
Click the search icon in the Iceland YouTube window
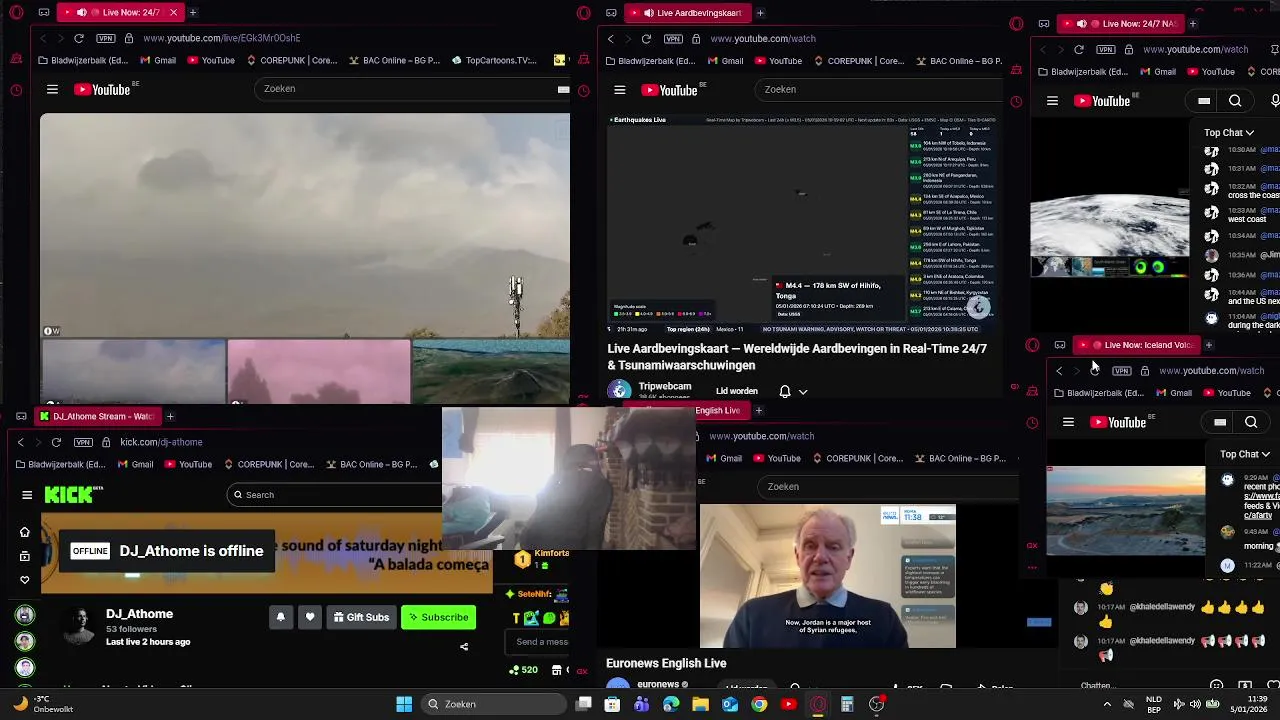(1251, 423)
